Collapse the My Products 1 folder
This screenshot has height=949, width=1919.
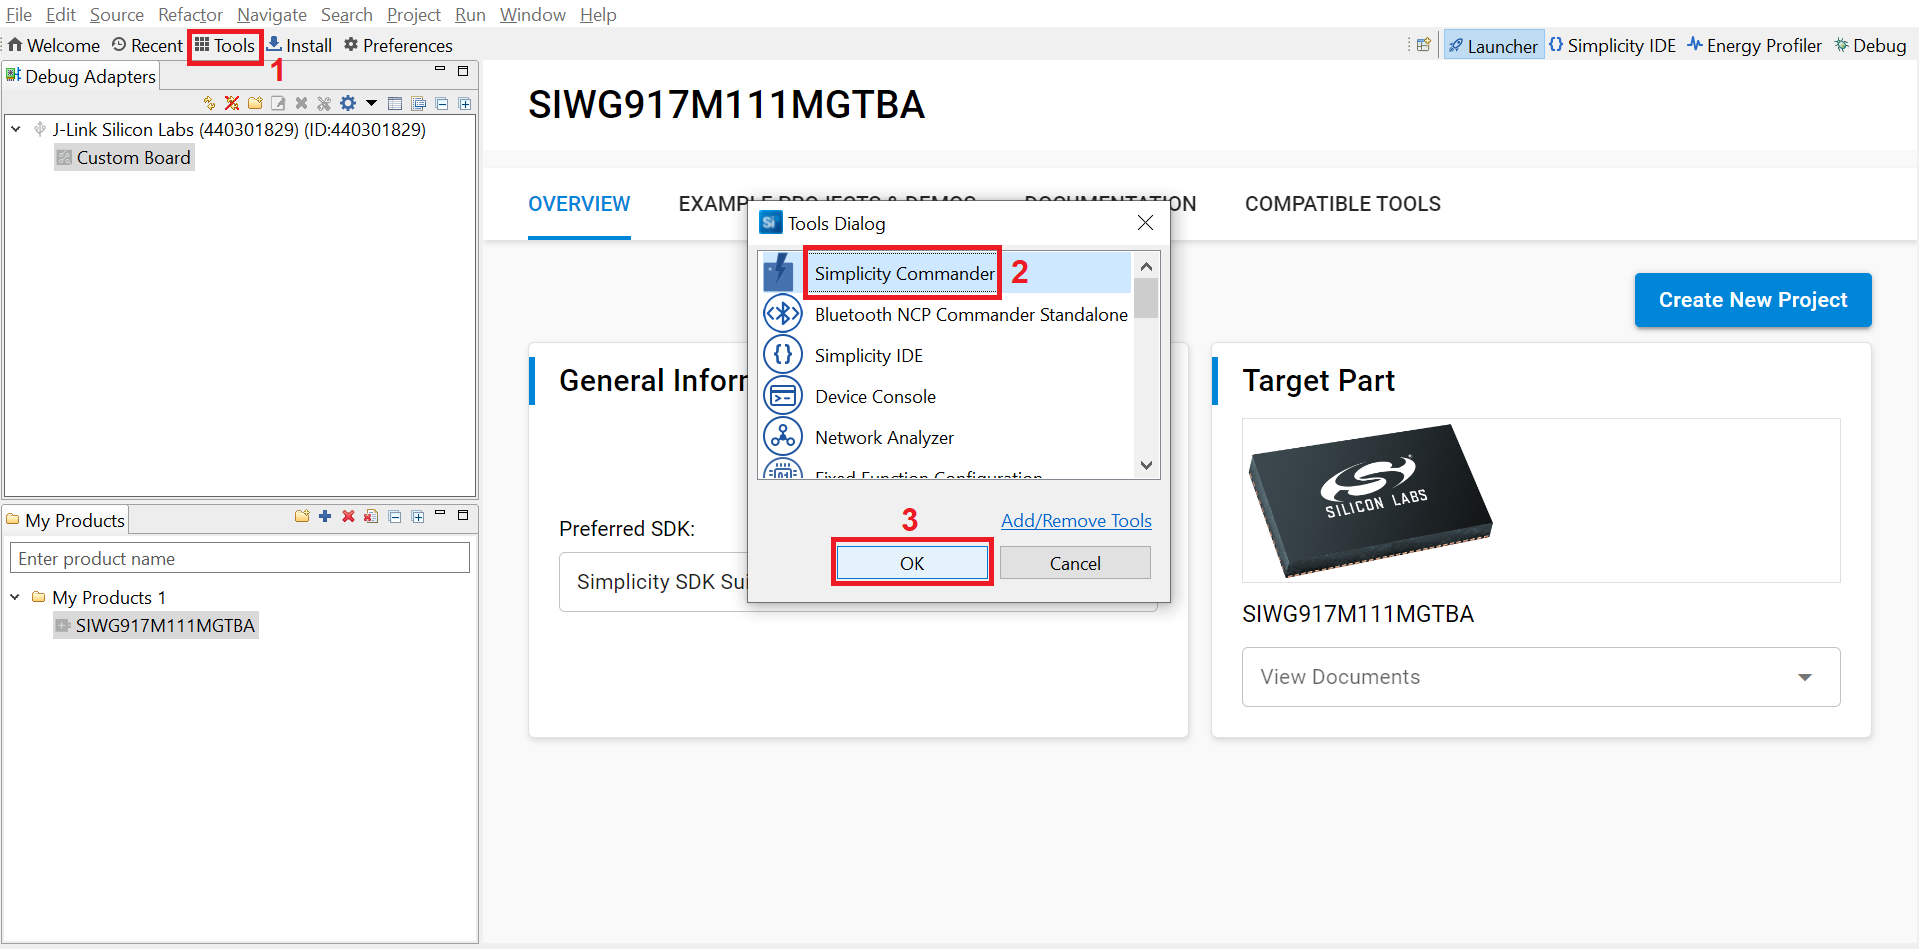(x=15, y=597)
